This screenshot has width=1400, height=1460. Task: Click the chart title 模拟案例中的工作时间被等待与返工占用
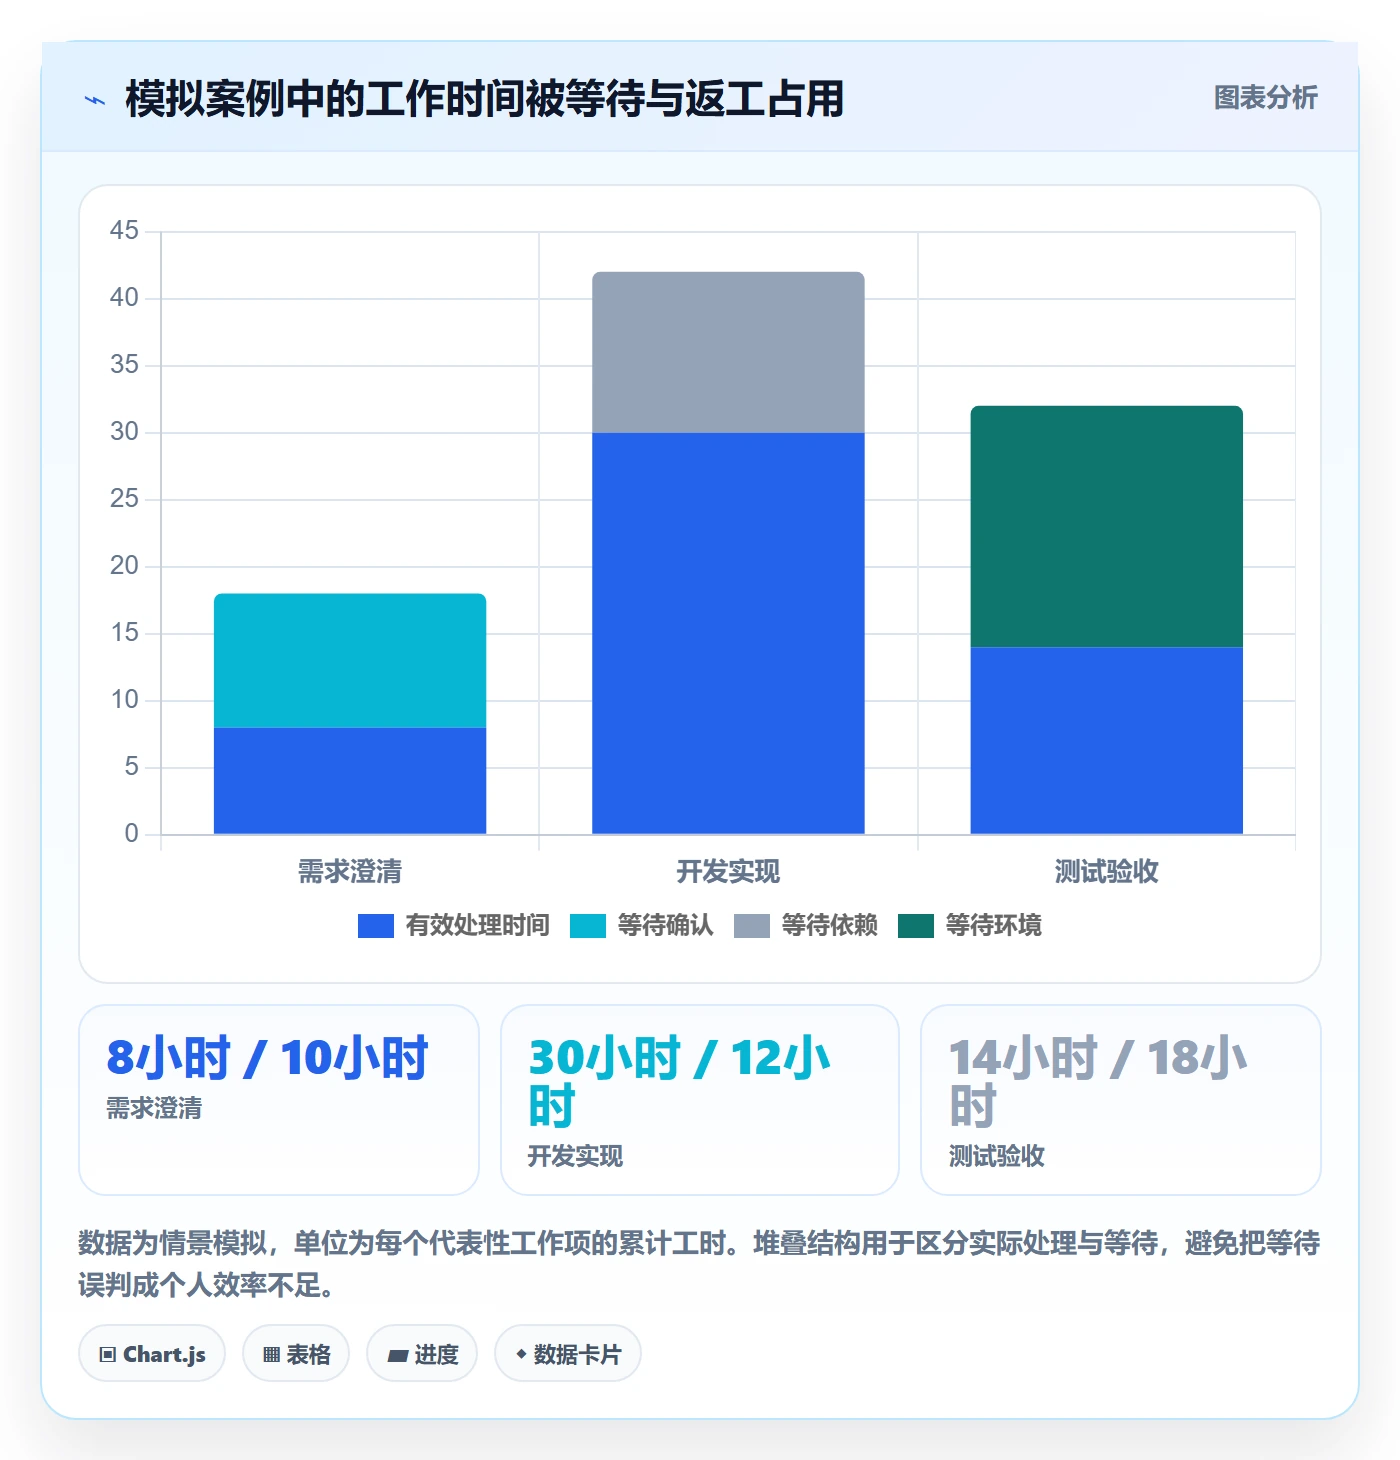pos(485,99)
